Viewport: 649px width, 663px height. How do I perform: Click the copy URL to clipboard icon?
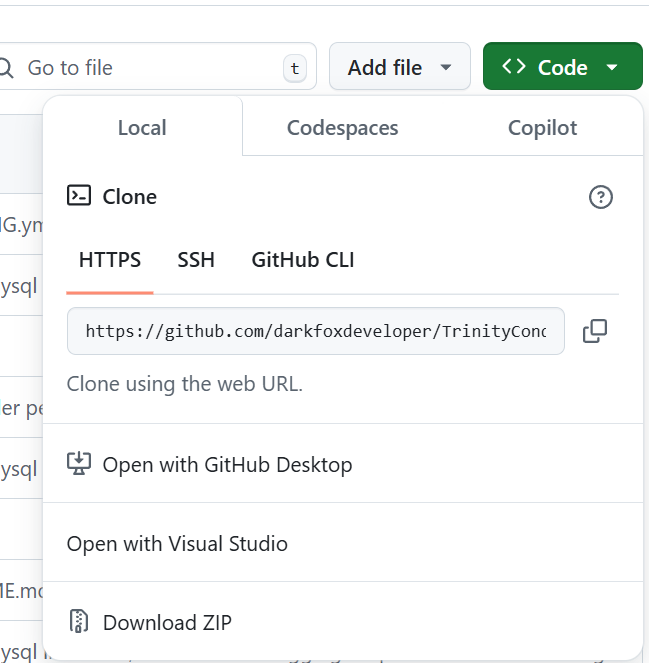click(x=595, y=331)
